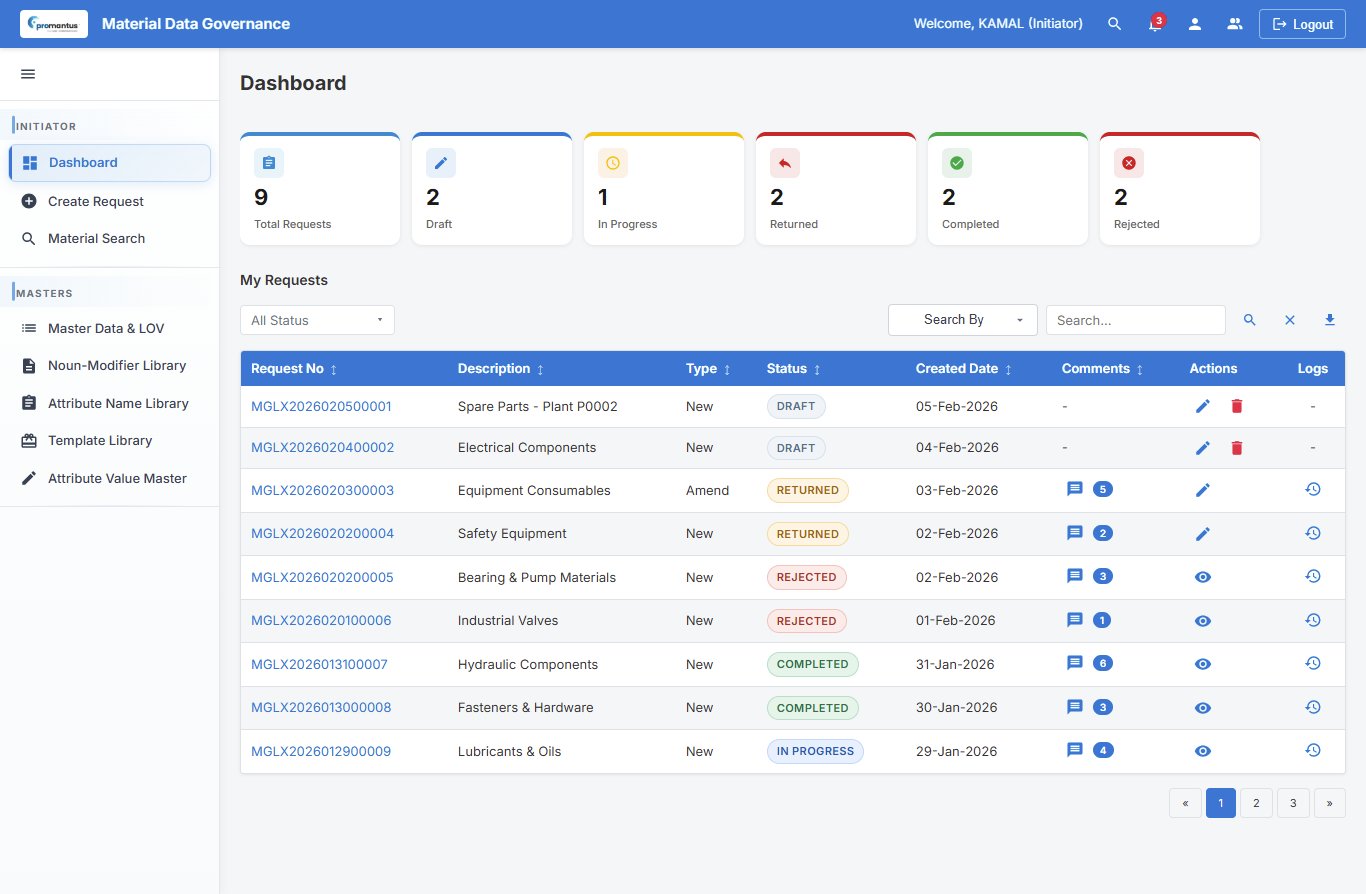
Task: Open comments for Equipment Consumables request
Action: coord(1074,489)
